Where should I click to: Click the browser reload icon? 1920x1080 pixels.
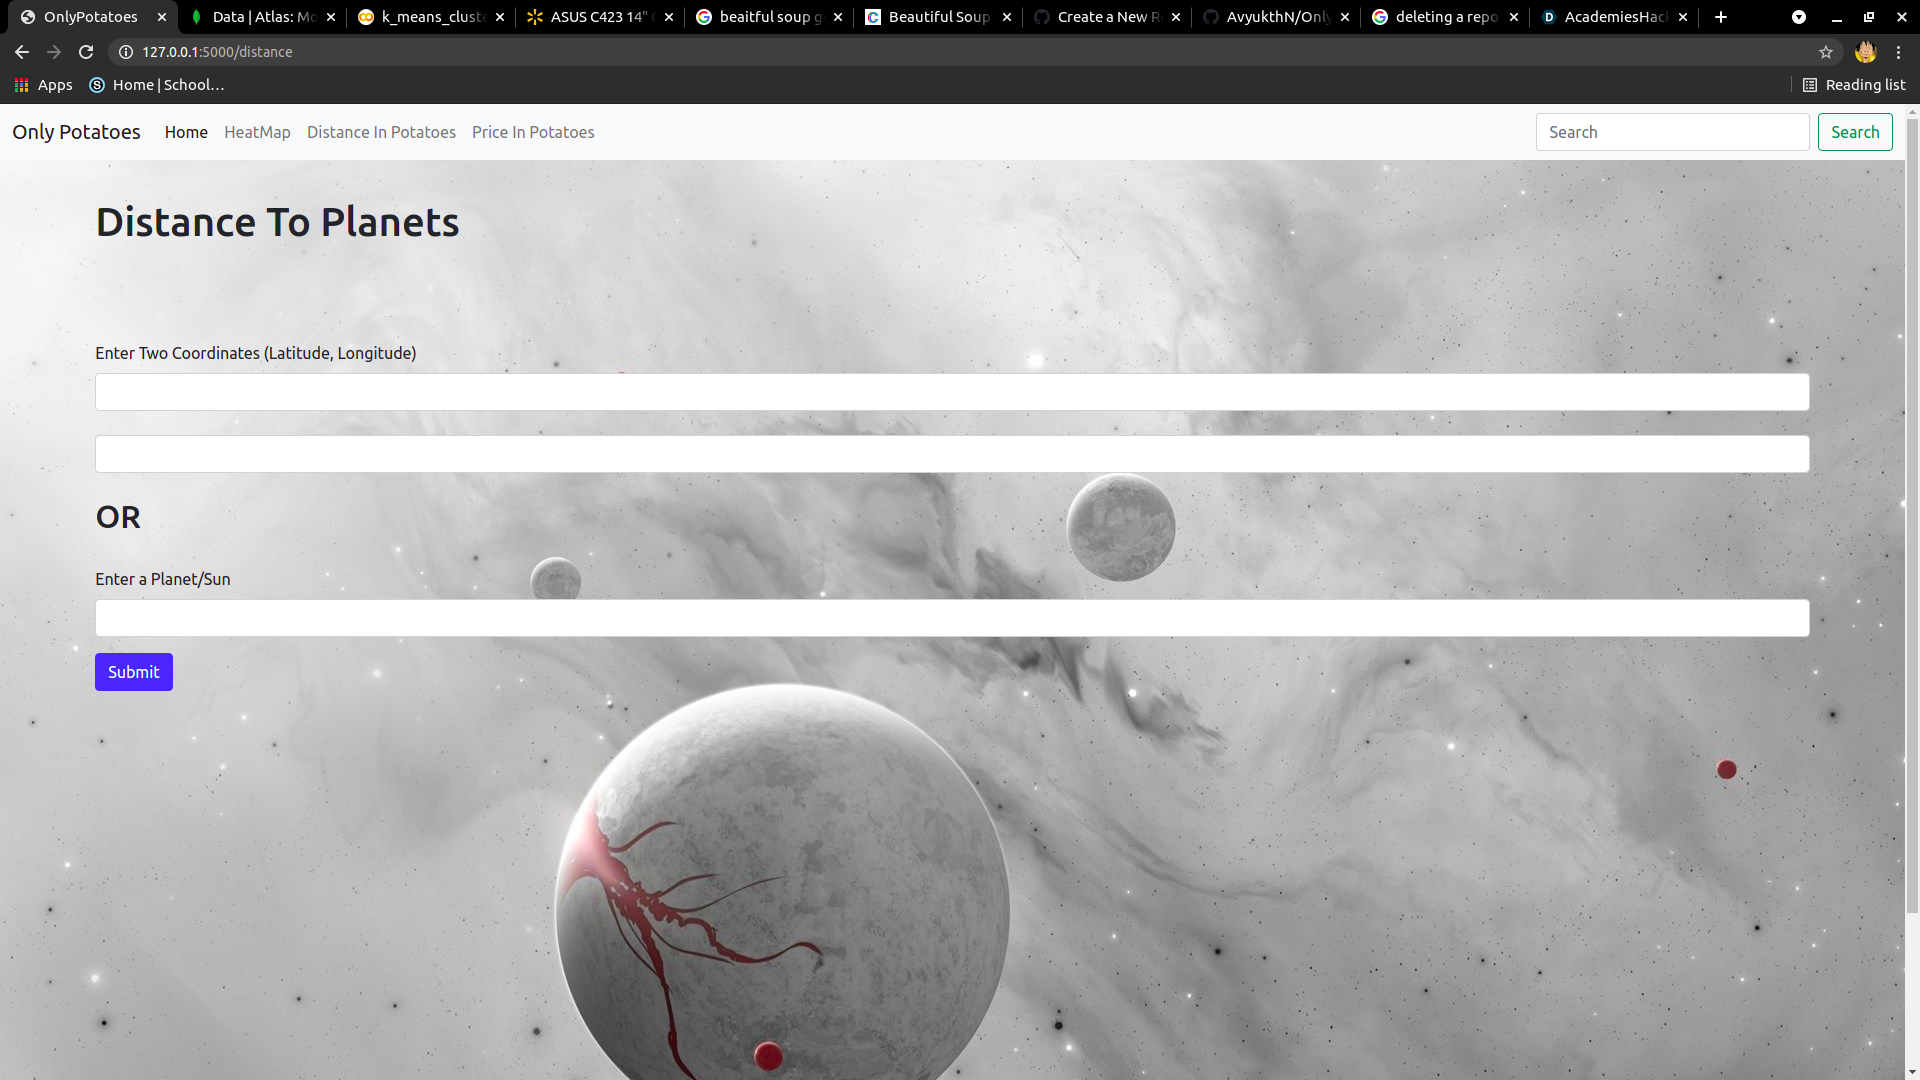pyautogui.click(x=86, y=52)
